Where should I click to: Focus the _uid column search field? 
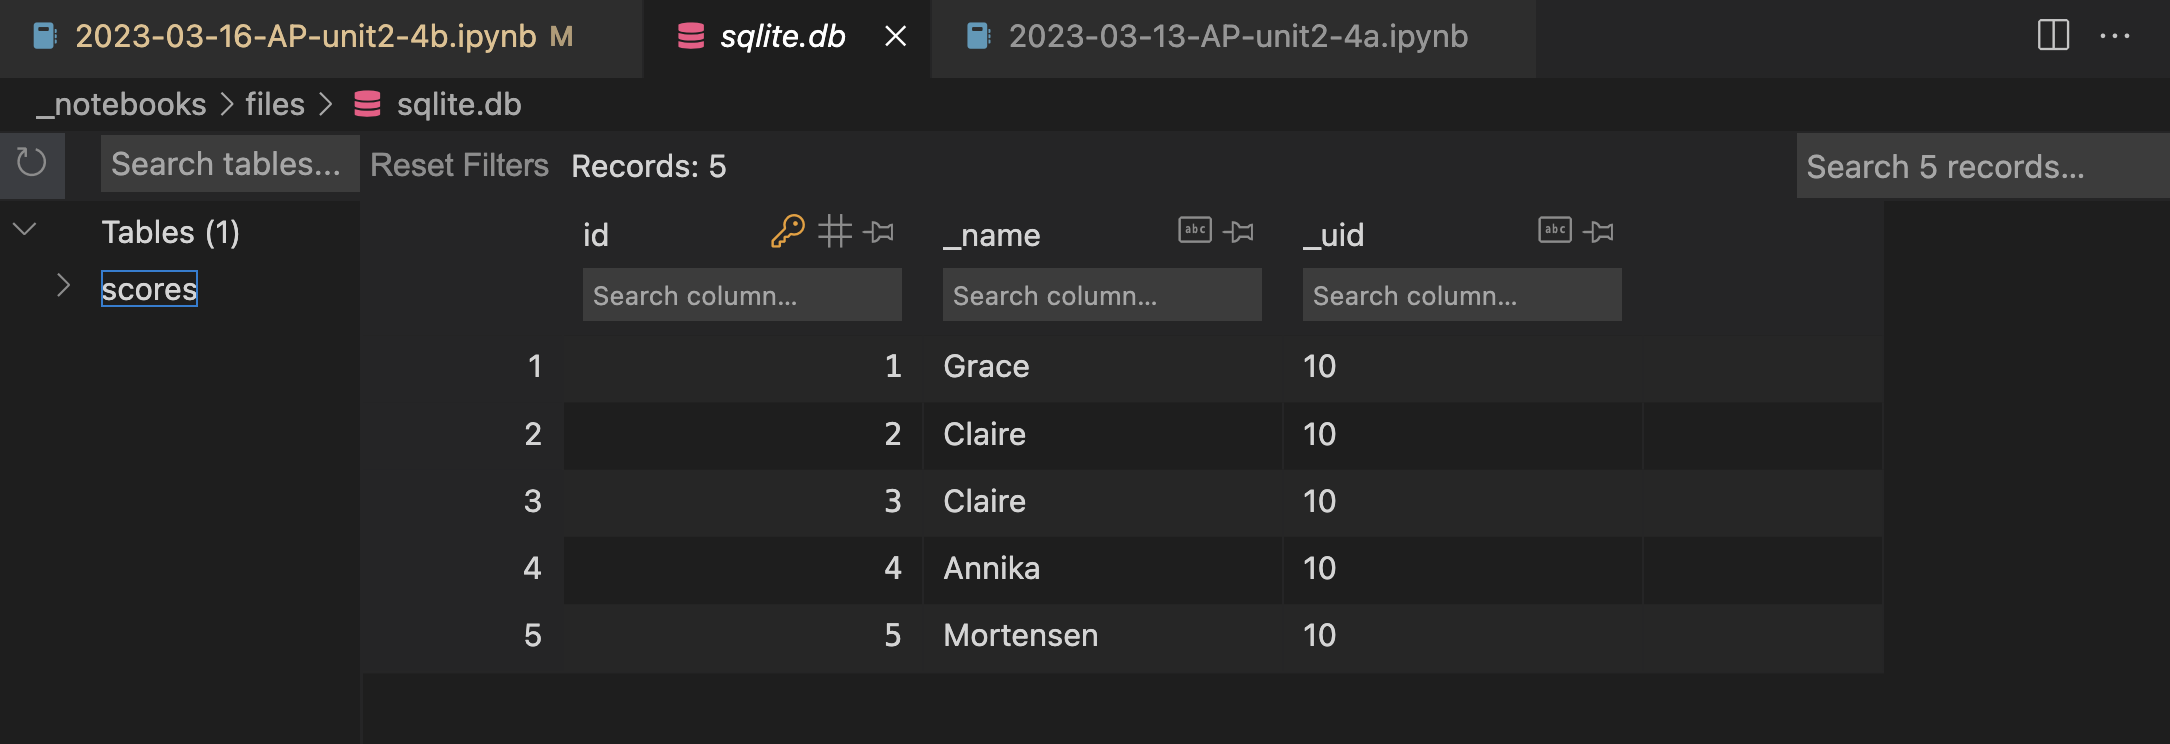[x=1462, y=295]
